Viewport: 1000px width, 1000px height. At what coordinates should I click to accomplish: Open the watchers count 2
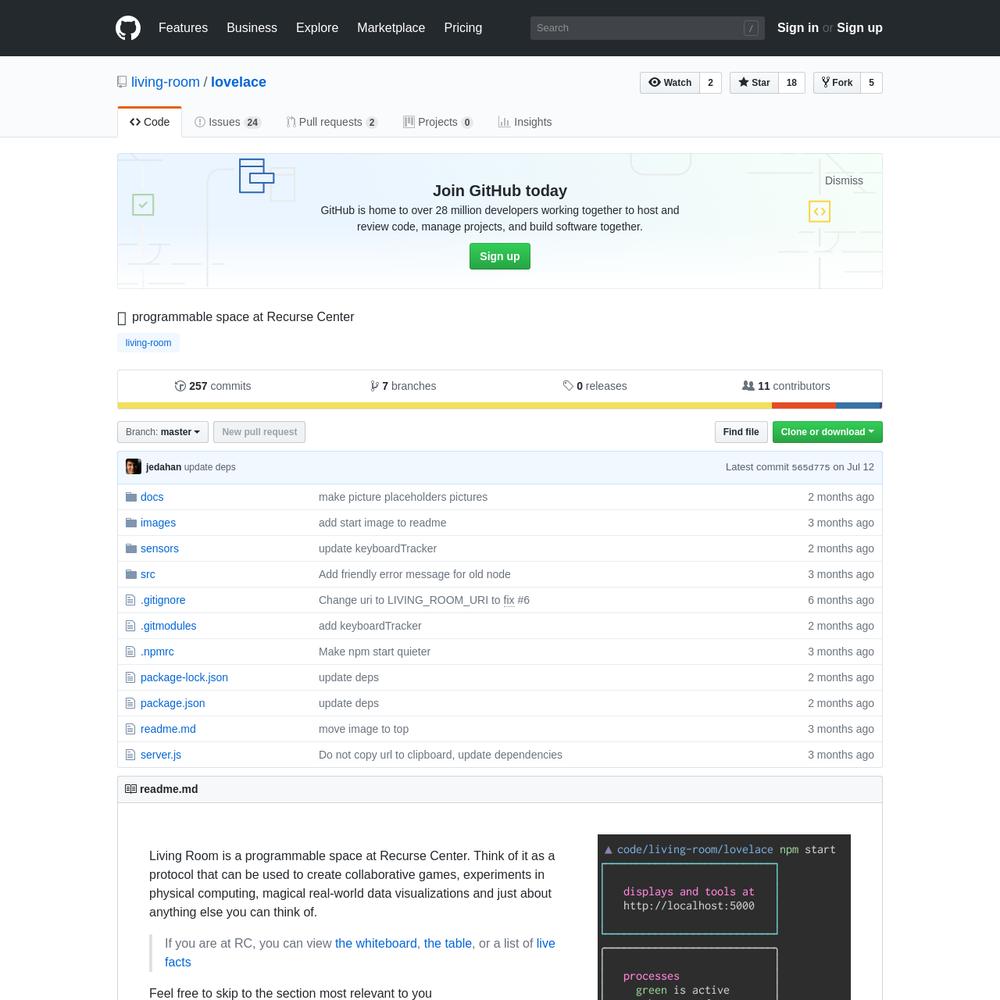pos(710,83)
